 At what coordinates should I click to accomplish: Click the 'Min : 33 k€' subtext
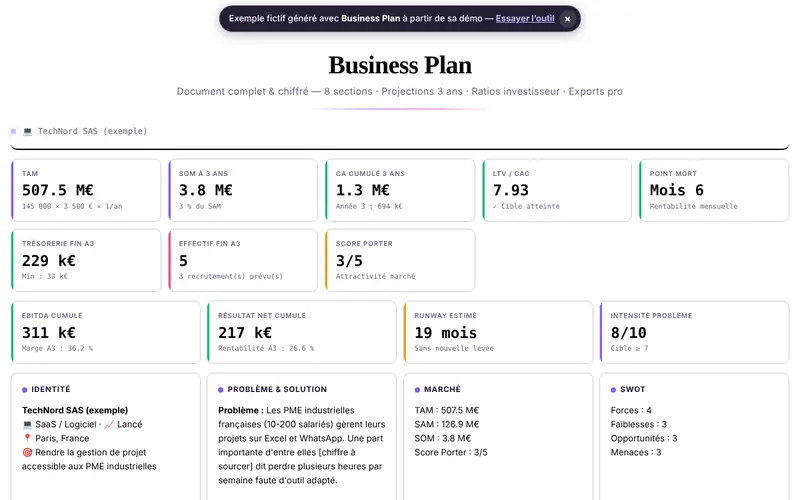(x=44, y=276)
